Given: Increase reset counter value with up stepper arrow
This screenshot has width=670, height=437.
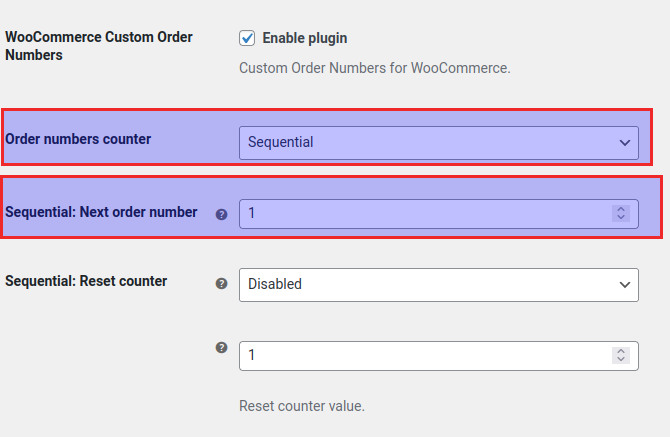Looking at the screenshot, I should 621,351.
